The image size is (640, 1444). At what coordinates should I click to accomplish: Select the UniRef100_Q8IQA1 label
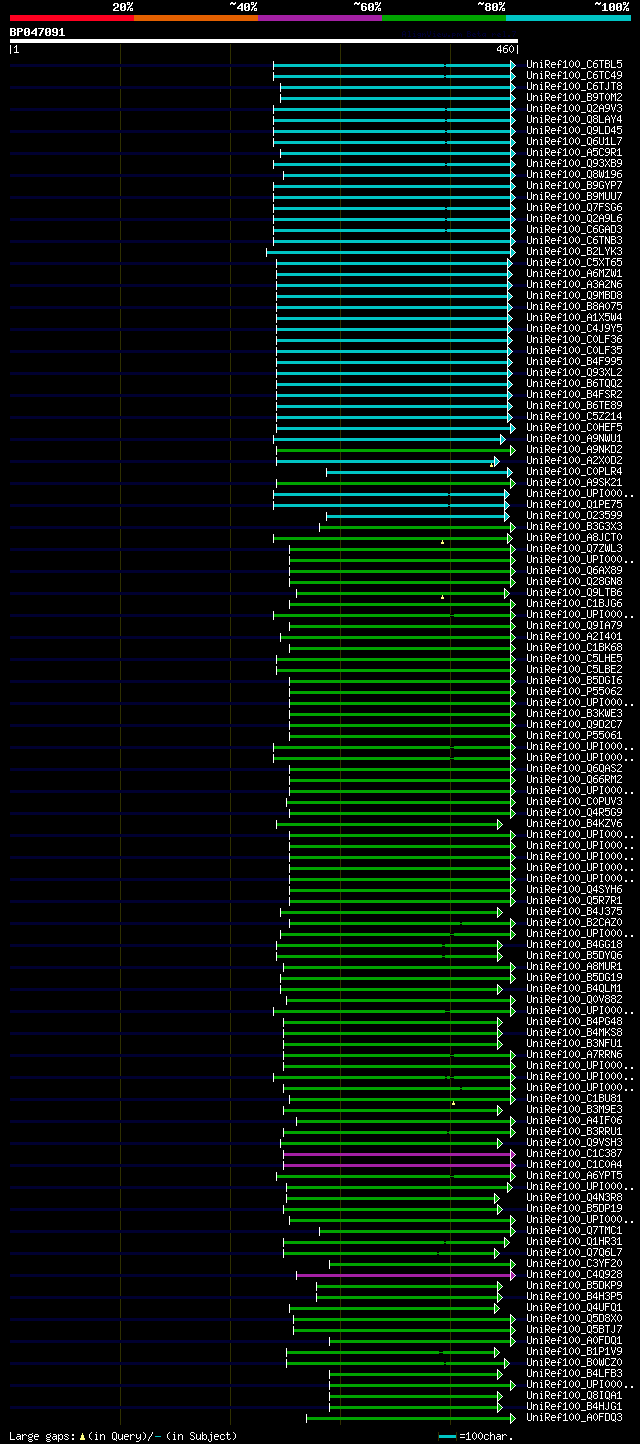[x=574, y=1395]
